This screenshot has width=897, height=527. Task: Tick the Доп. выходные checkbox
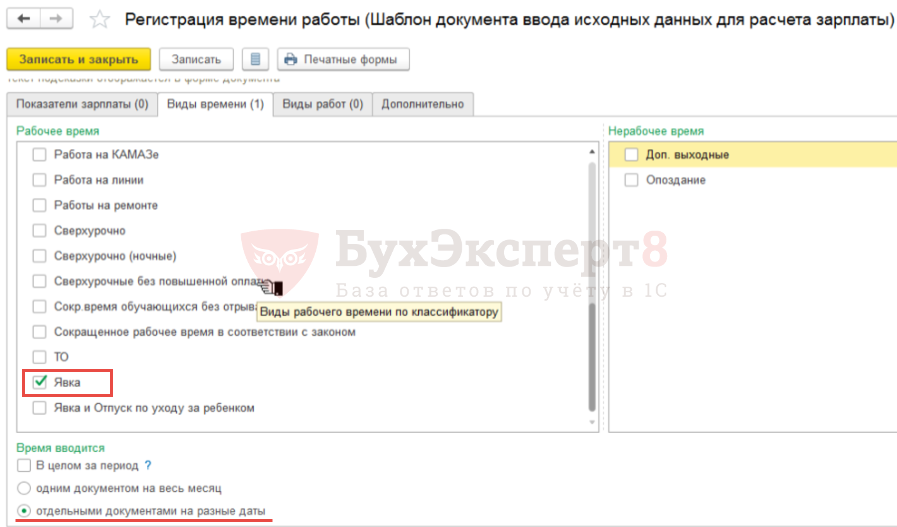631,155
